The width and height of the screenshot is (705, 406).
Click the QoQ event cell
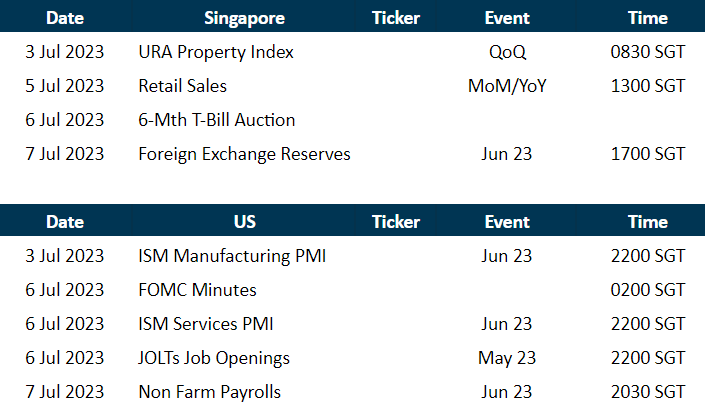[507, 52]
